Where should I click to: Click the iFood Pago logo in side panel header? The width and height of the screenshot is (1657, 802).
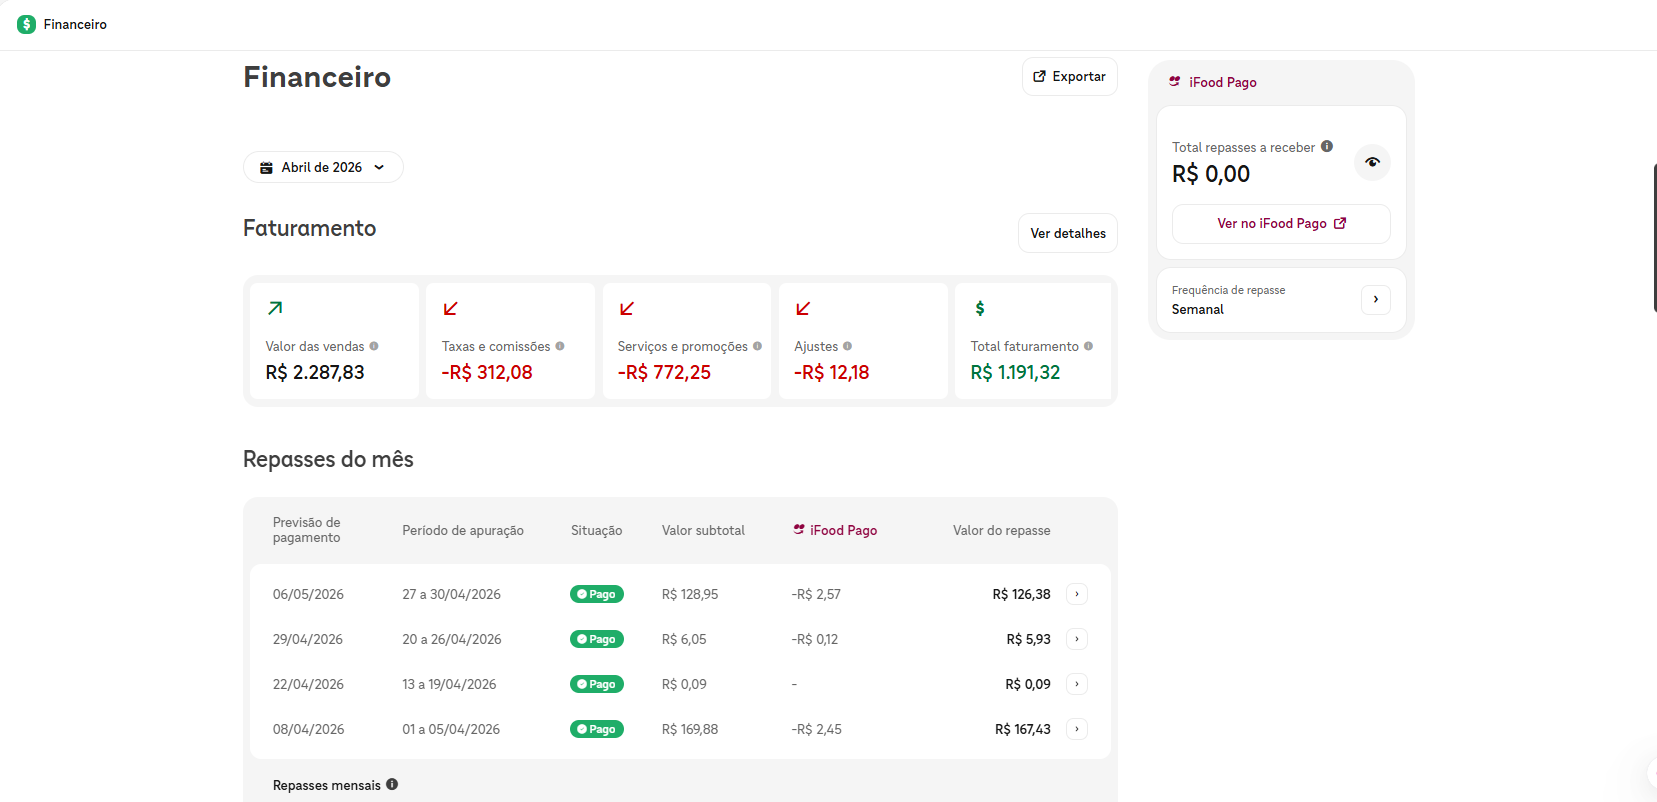tap(1175, 82)
